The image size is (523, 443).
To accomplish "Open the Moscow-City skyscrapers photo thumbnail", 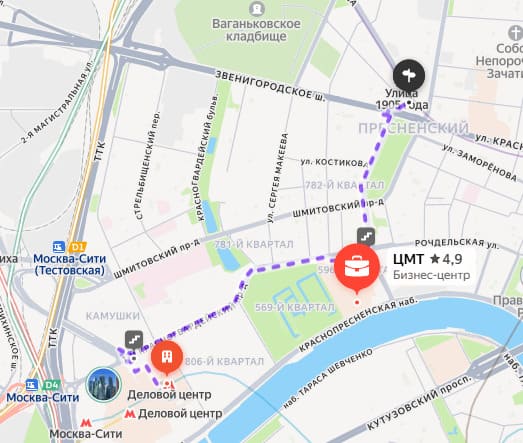I will 103,384.
